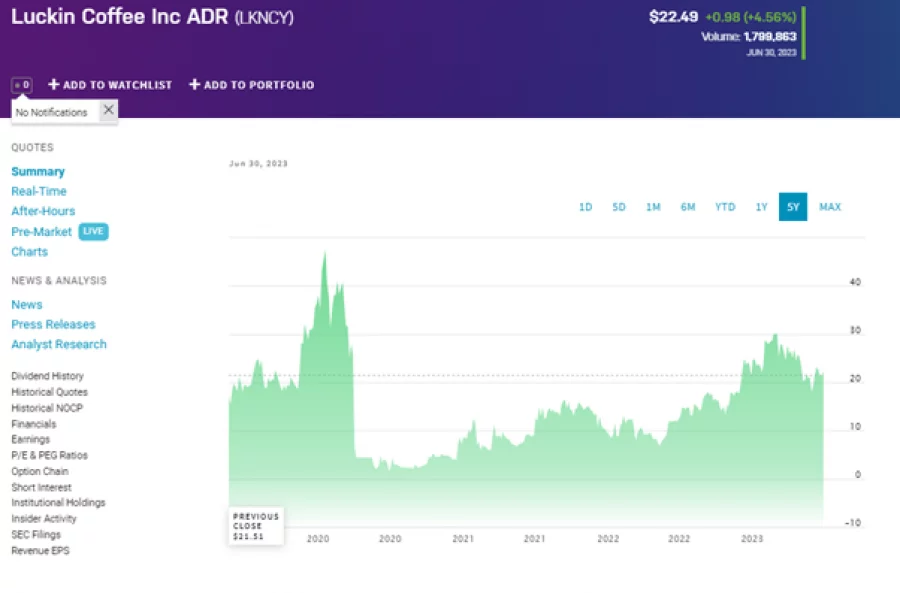Click the plus icon beside Add to Portfolio

[195, 84]
